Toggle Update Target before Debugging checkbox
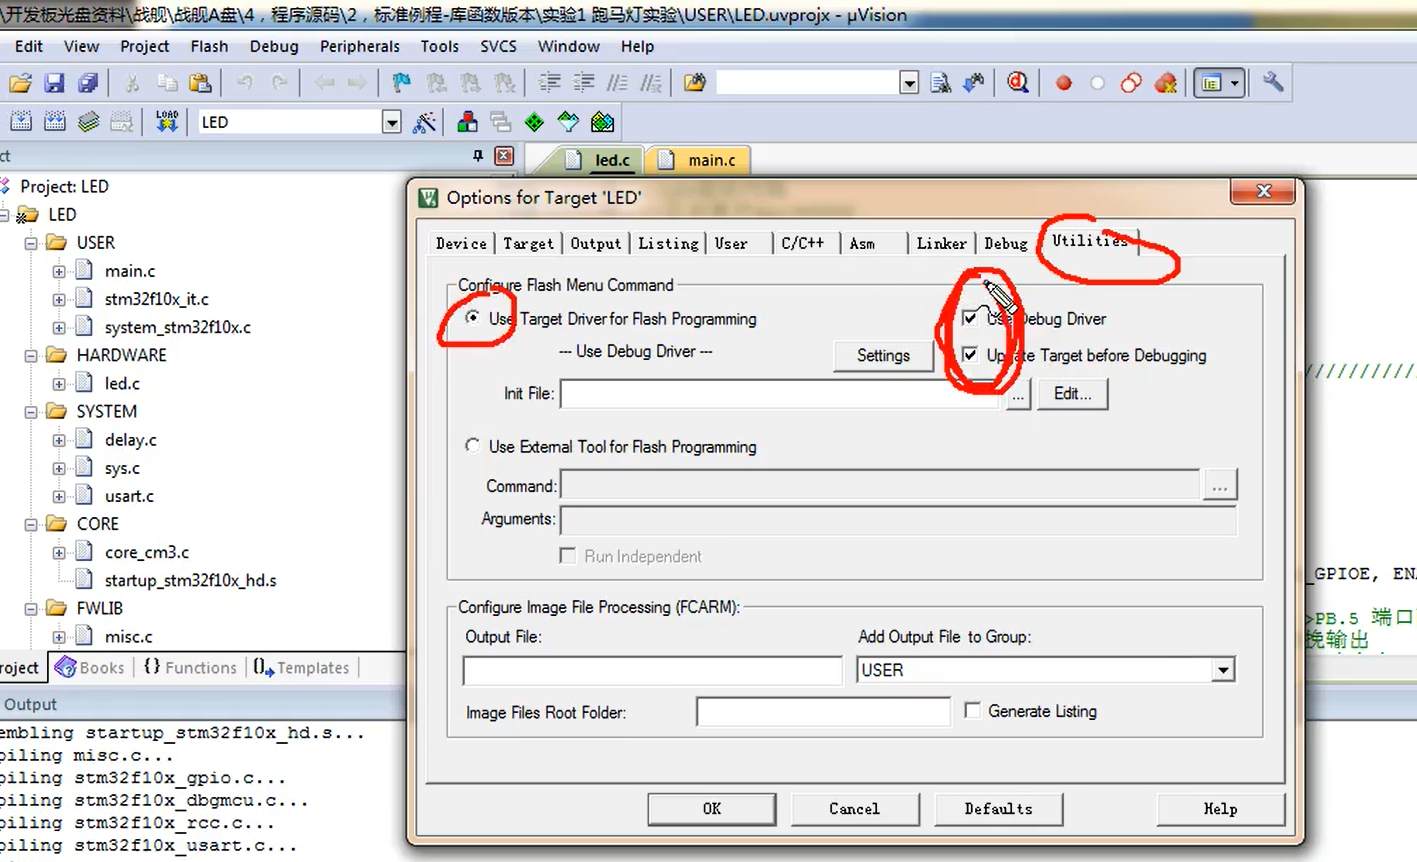The image size is (1417, 862). [969, 355]
